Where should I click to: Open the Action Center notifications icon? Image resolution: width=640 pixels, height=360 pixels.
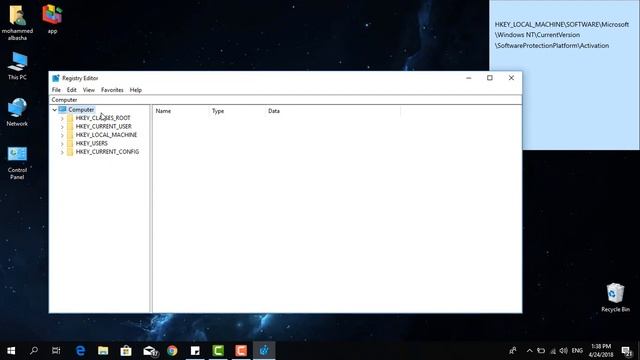(627, 351)
